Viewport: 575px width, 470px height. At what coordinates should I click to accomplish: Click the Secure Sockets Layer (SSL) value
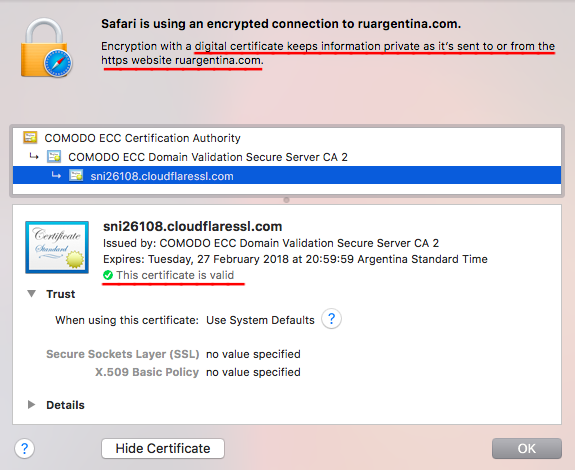click(x=253, y=354)
